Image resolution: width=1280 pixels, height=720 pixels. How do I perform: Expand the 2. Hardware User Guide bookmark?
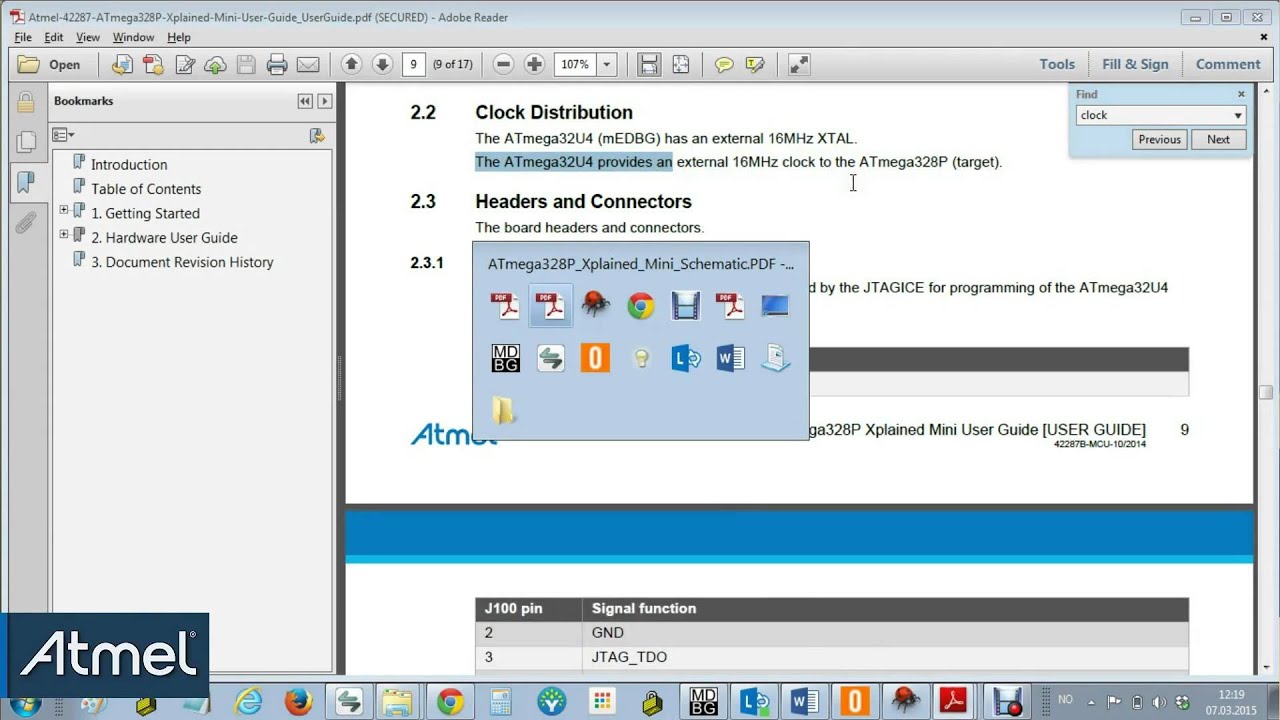(x=64, y=234)
